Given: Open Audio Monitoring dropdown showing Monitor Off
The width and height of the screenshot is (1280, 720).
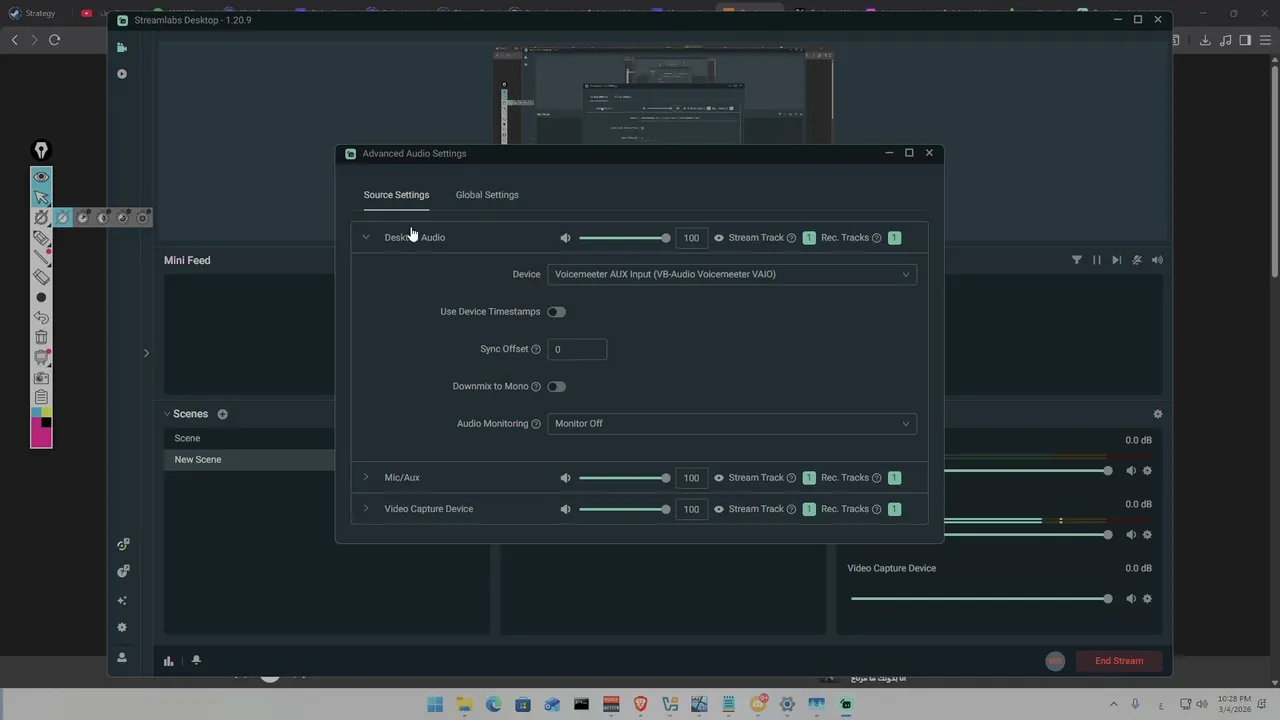Looking at the screenshot, I should point(732,424).
